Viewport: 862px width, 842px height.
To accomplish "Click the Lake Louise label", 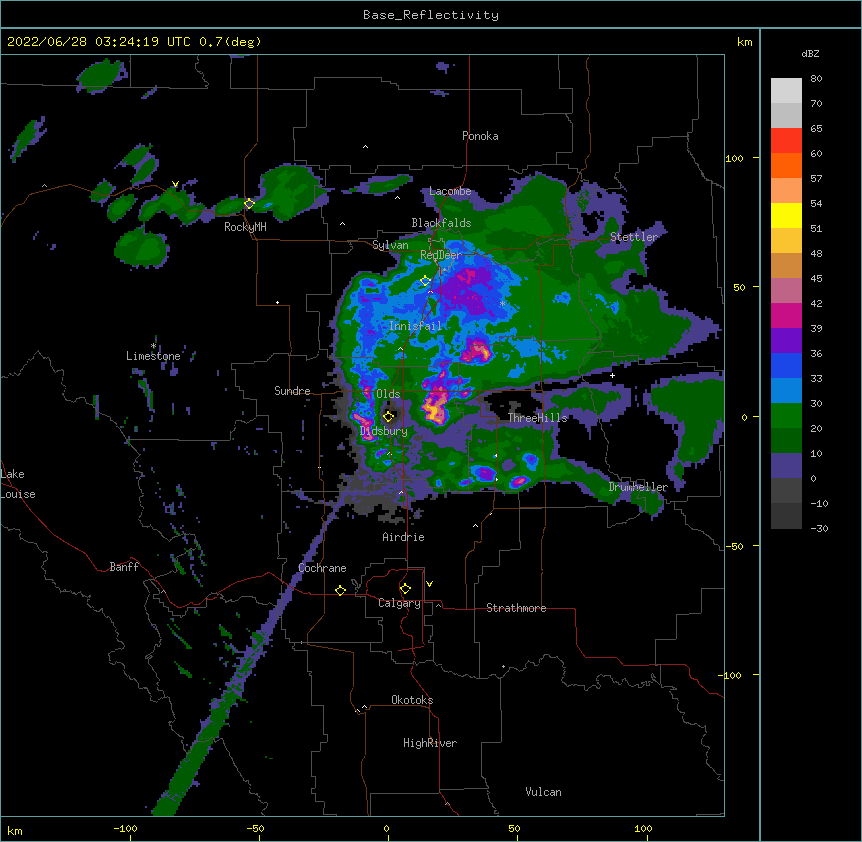I will click(18, 484).
